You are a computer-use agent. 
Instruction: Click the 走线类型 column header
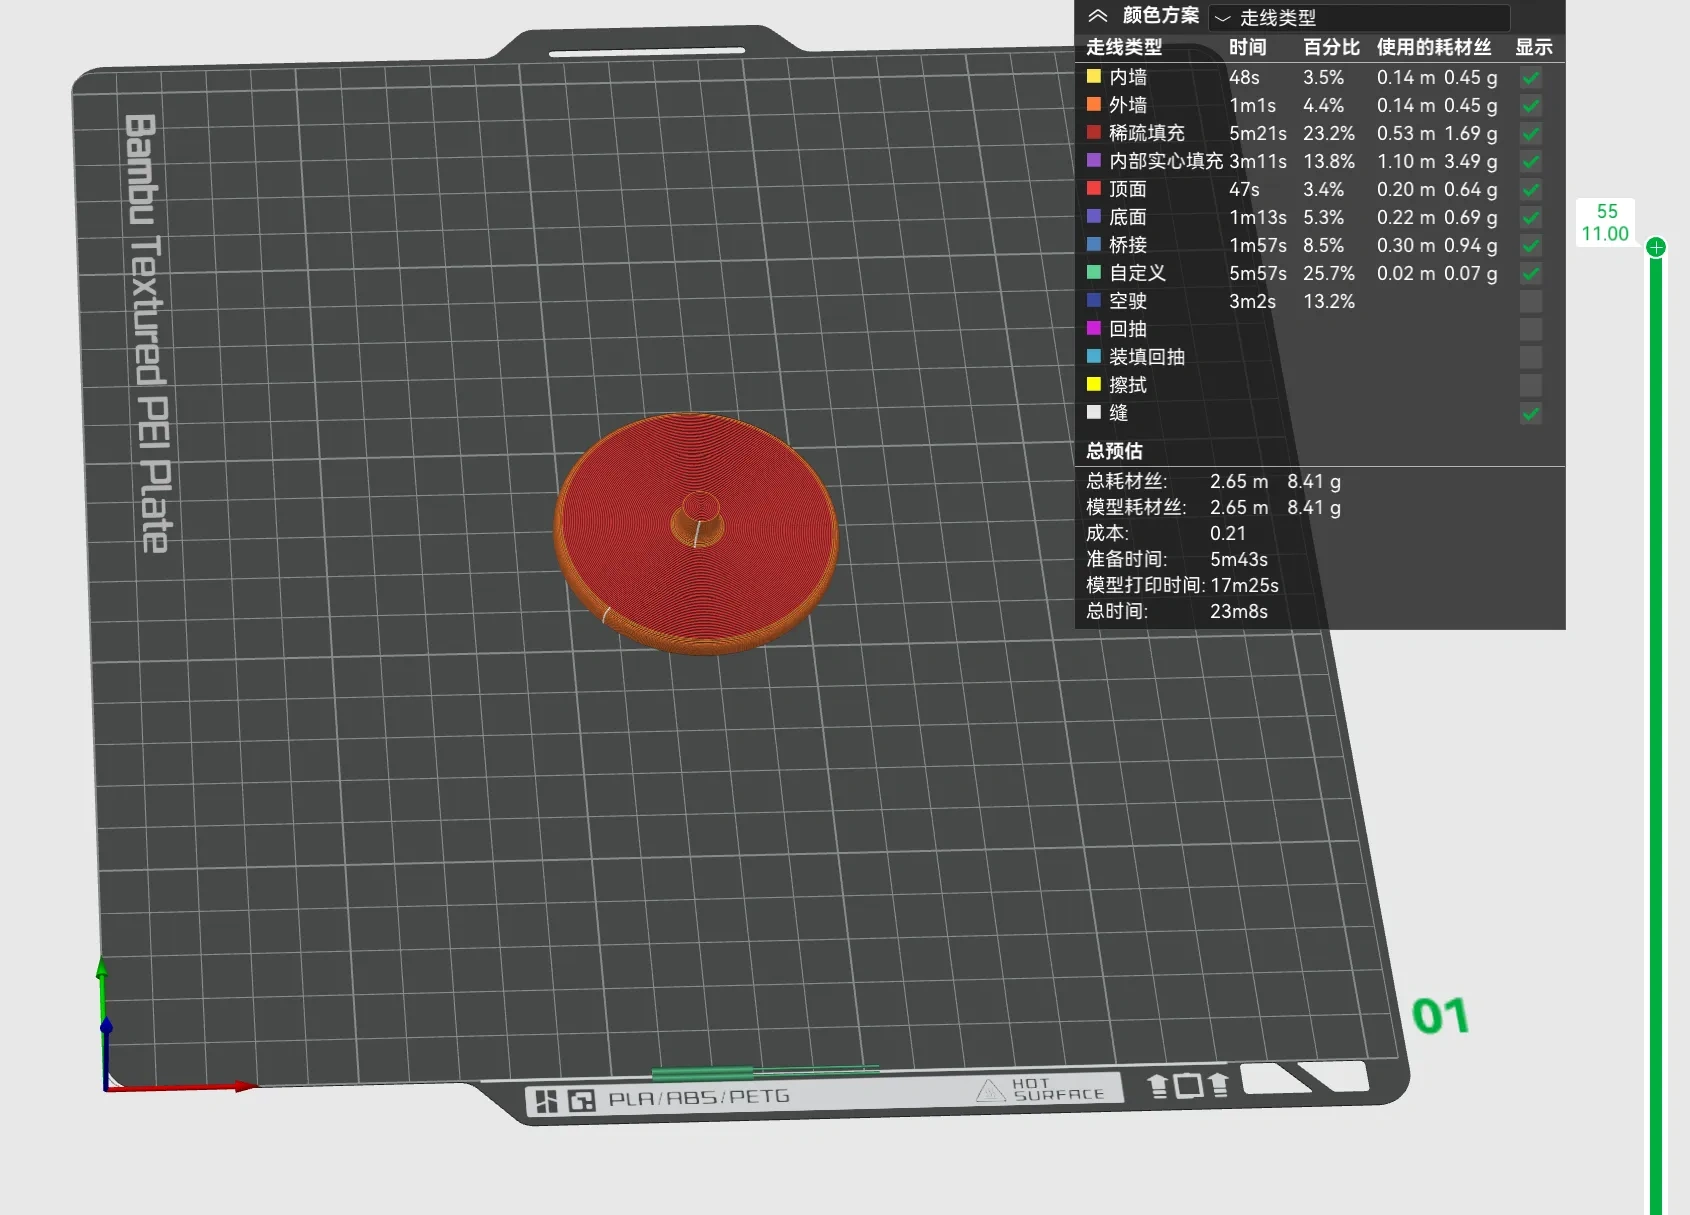(x=1124, y=47)
